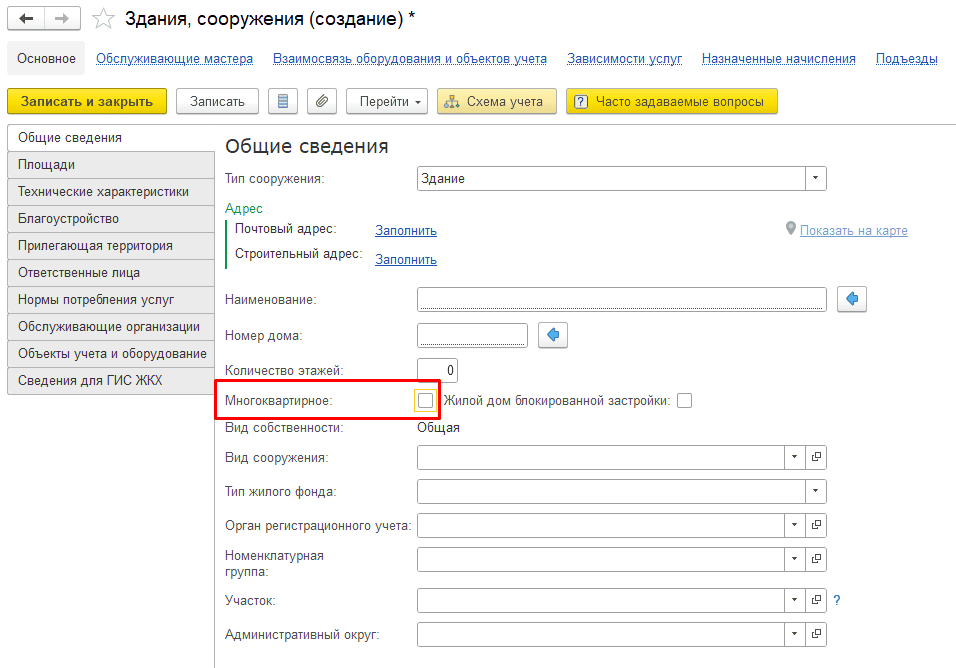Click blue arrow next to Номер дома field
Screen dimensions: 956x668
[553, 335]
